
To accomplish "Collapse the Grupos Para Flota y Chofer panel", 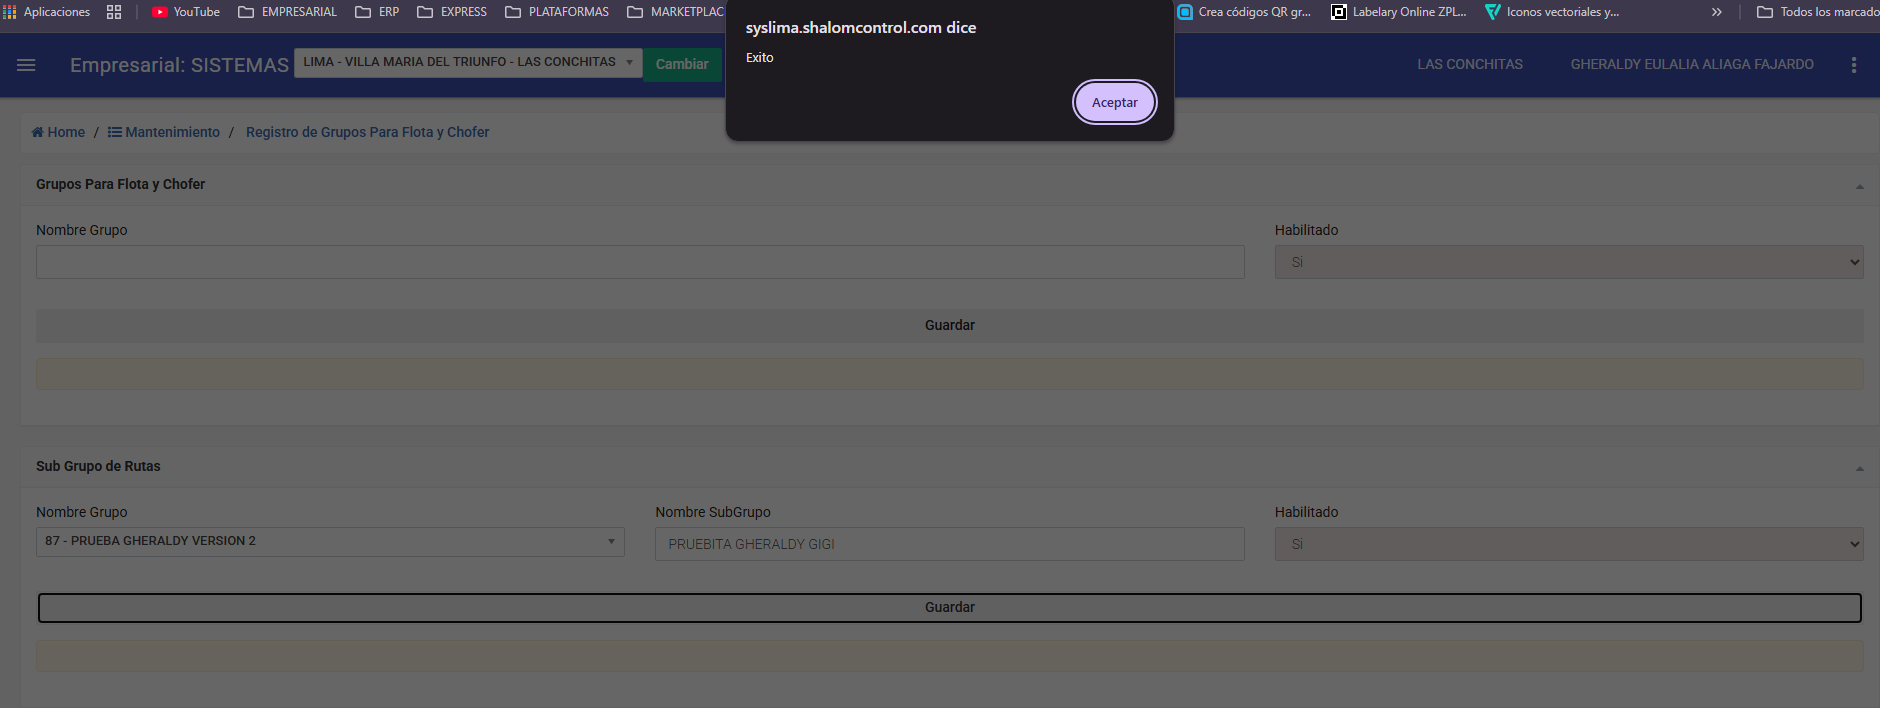I will tap(1859, 186).
